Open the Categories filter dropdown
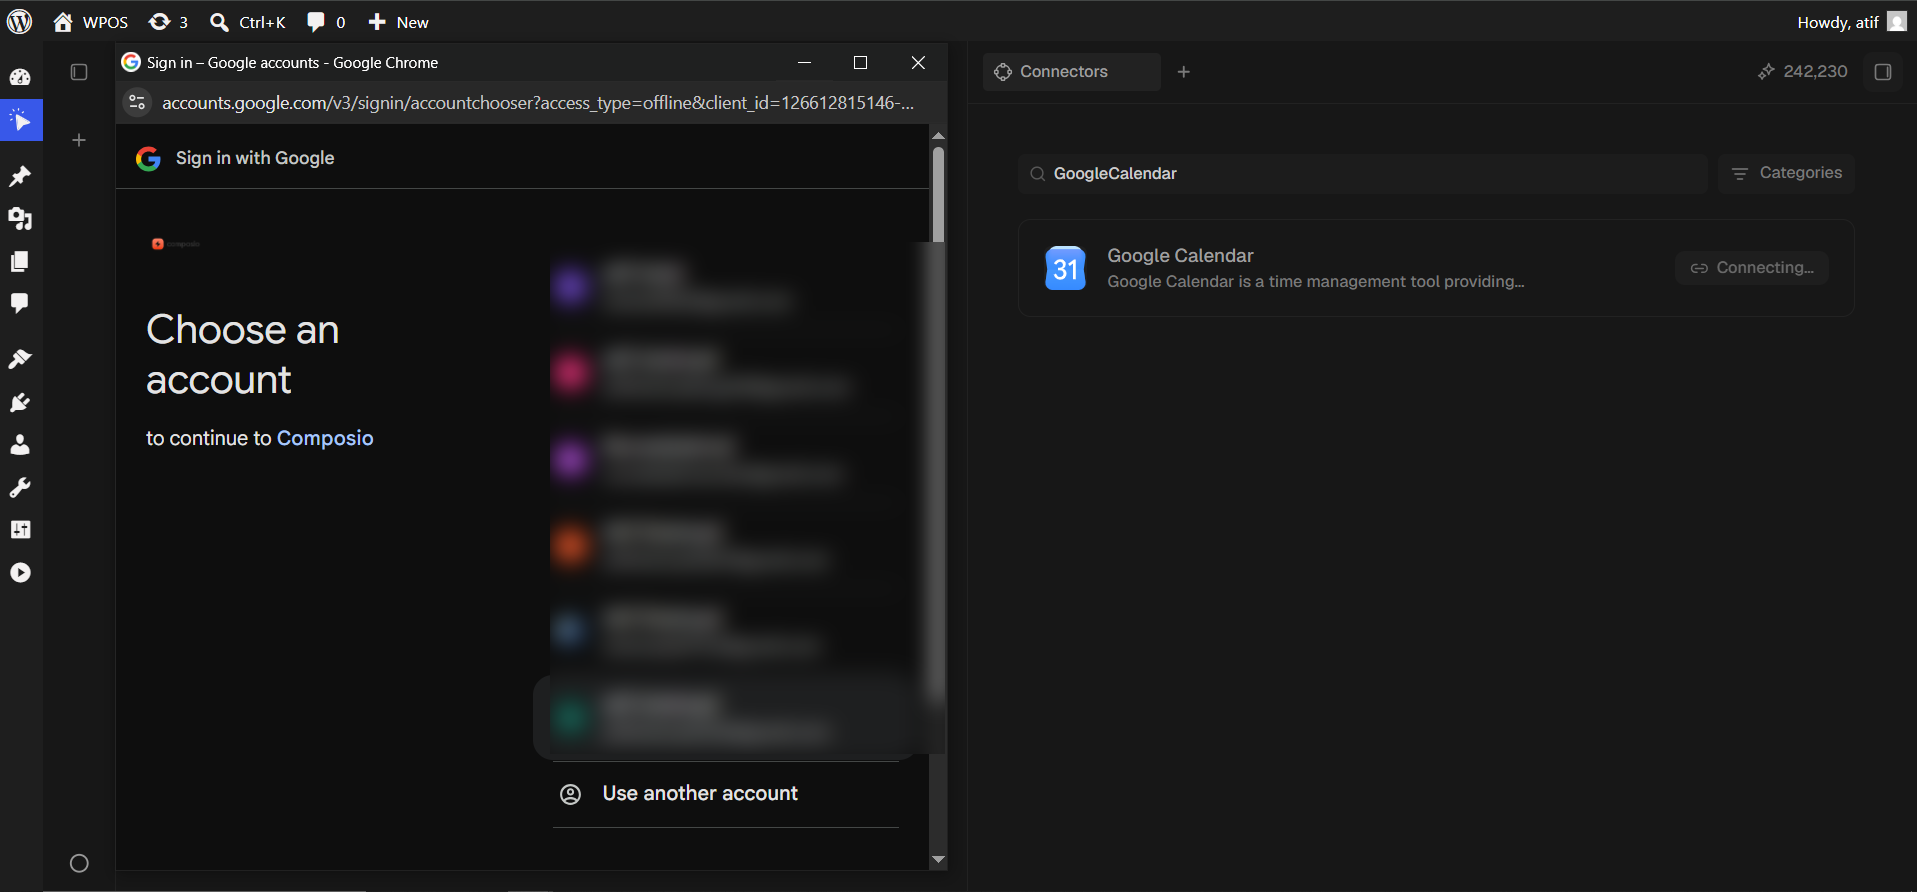The height and width of the screenshot is (892, 1917). [1786, 173]
